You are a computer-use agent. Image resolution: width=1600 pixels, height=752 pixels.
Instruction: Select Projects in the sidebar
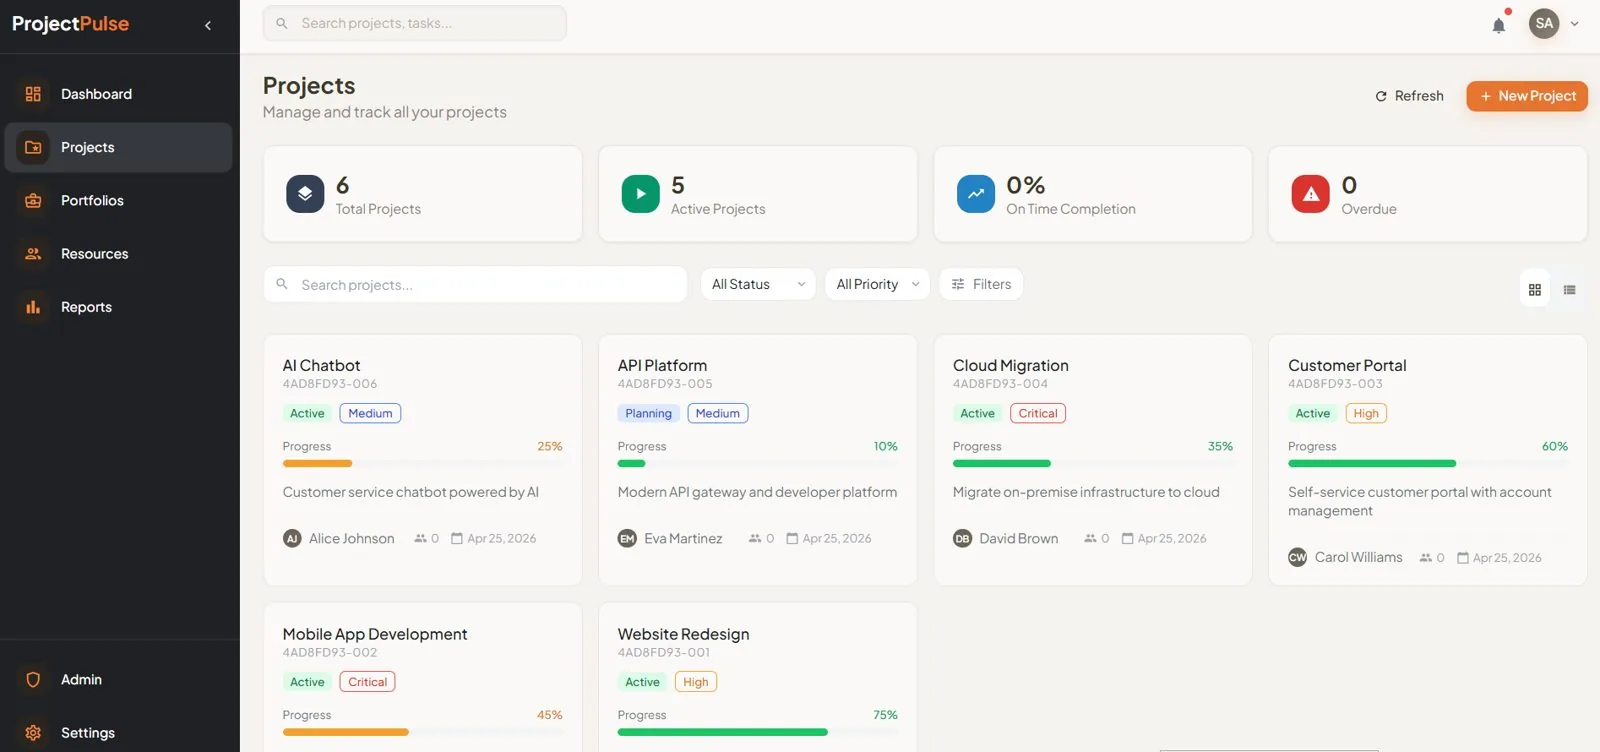(x=118, y=147)
